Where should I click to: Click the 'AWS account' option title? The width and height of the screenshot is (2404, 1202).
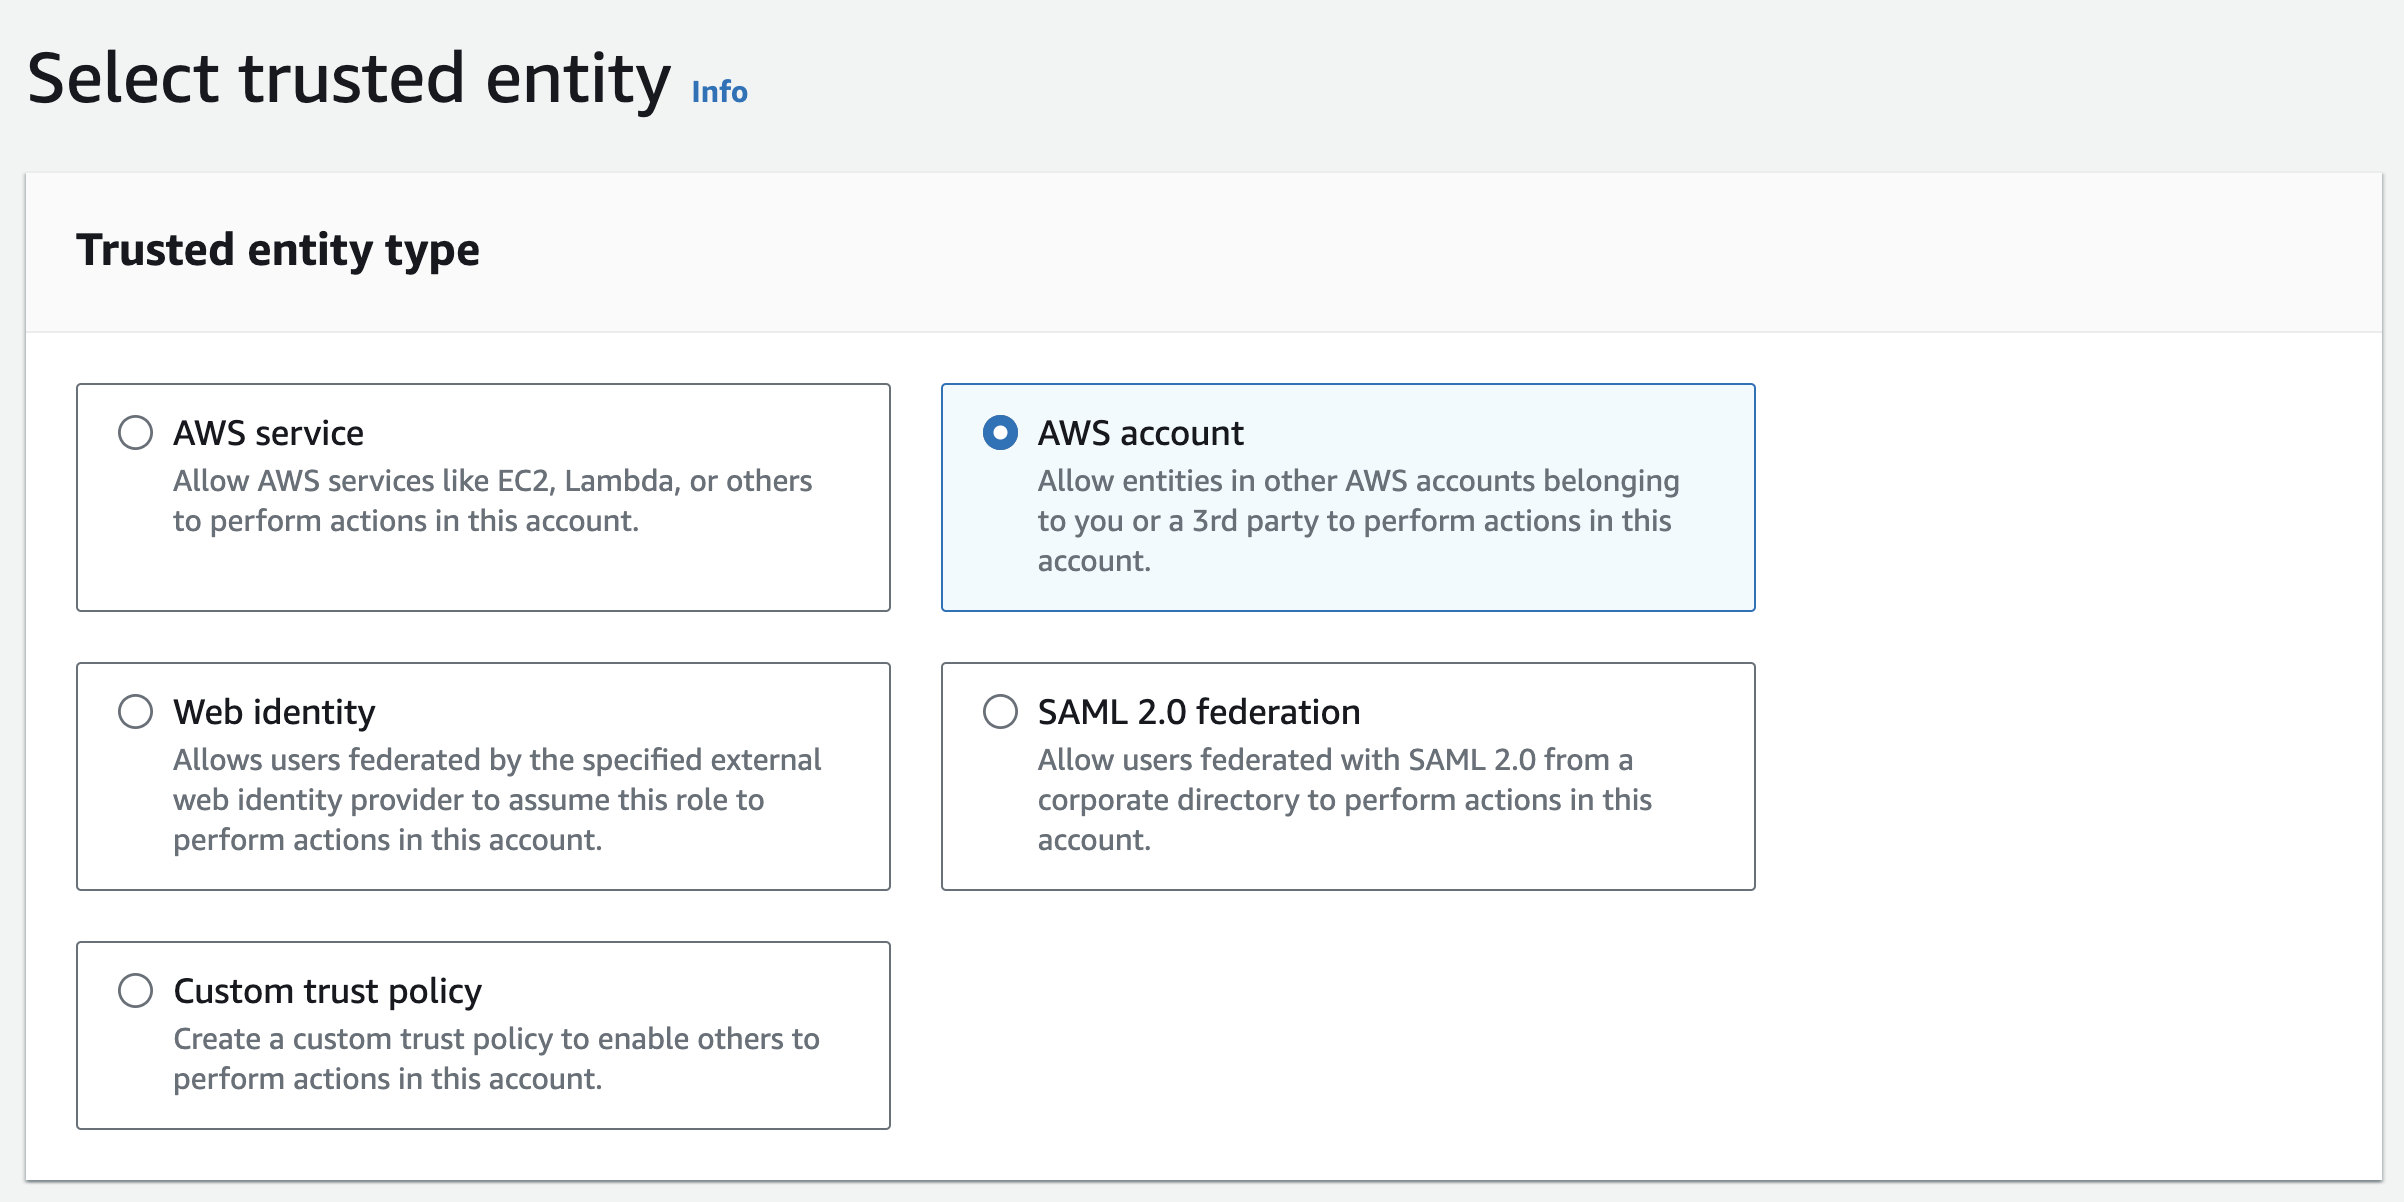click(x=1140, y=433)
